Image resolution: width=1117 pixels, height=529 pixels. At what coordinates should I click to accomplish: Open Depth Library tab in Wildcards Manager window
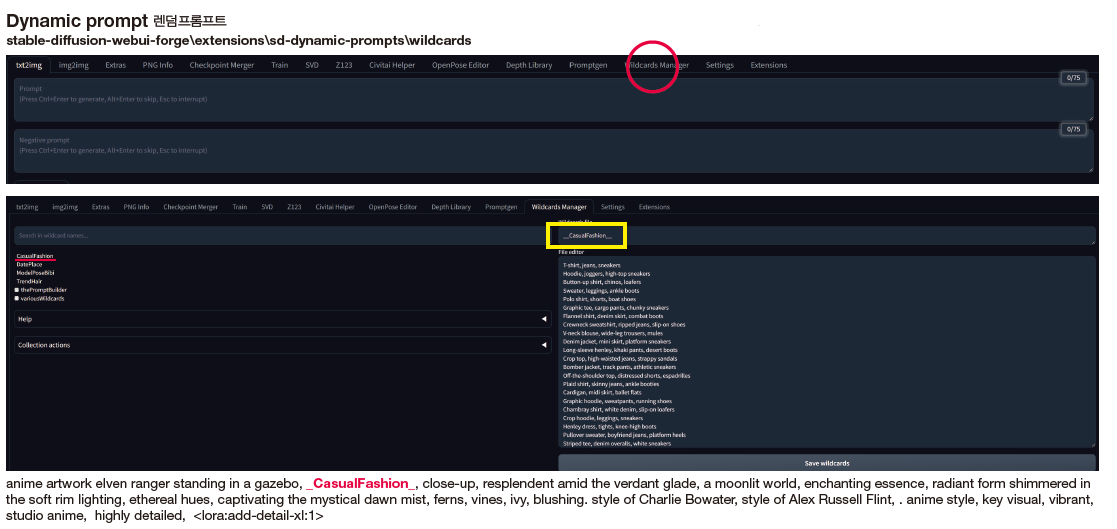coord(451,207)
